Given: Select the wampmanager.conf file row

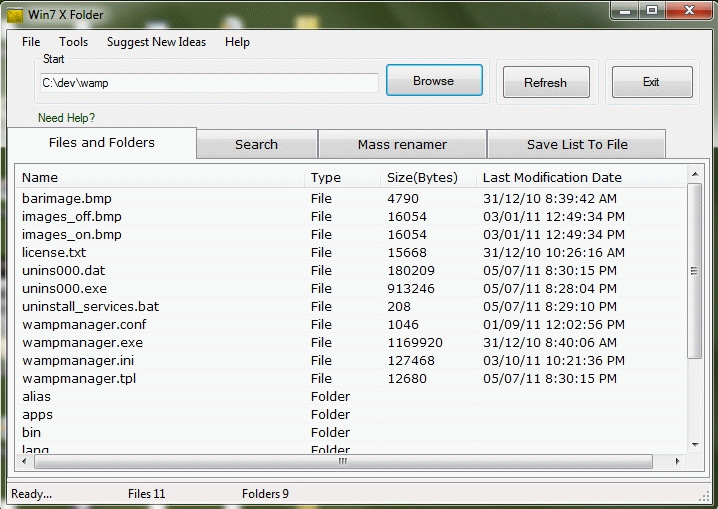Looking at the screenshot, I should click(x=351, y=325).
